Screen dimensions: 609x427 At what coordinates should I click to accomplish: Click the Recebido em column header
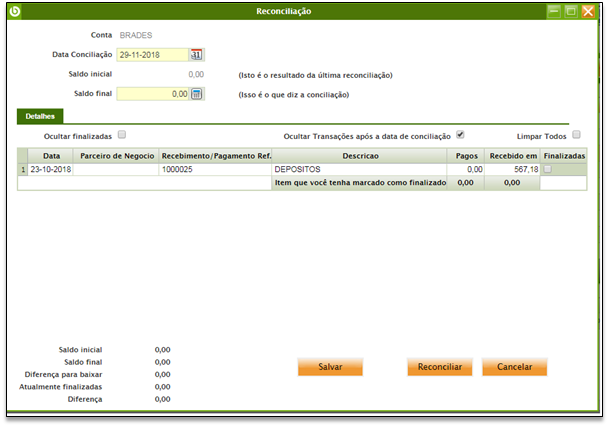pos(512,156)
